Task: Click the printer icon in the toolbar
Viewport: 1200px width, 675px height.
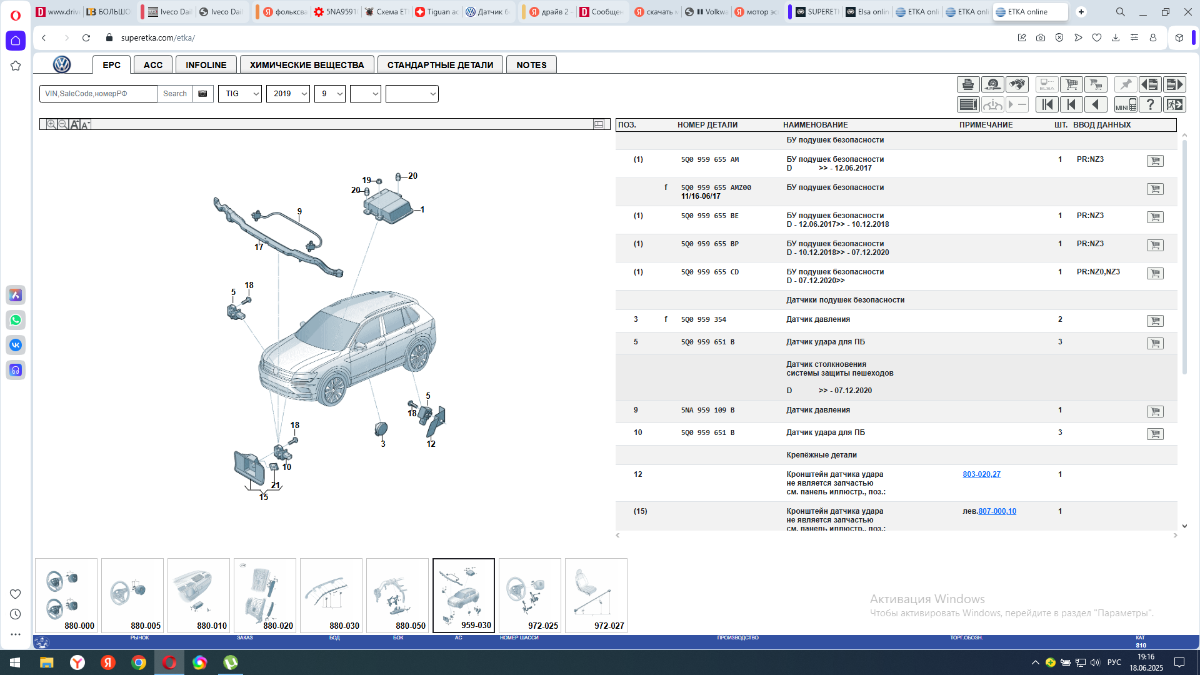Action: point(967,84)
